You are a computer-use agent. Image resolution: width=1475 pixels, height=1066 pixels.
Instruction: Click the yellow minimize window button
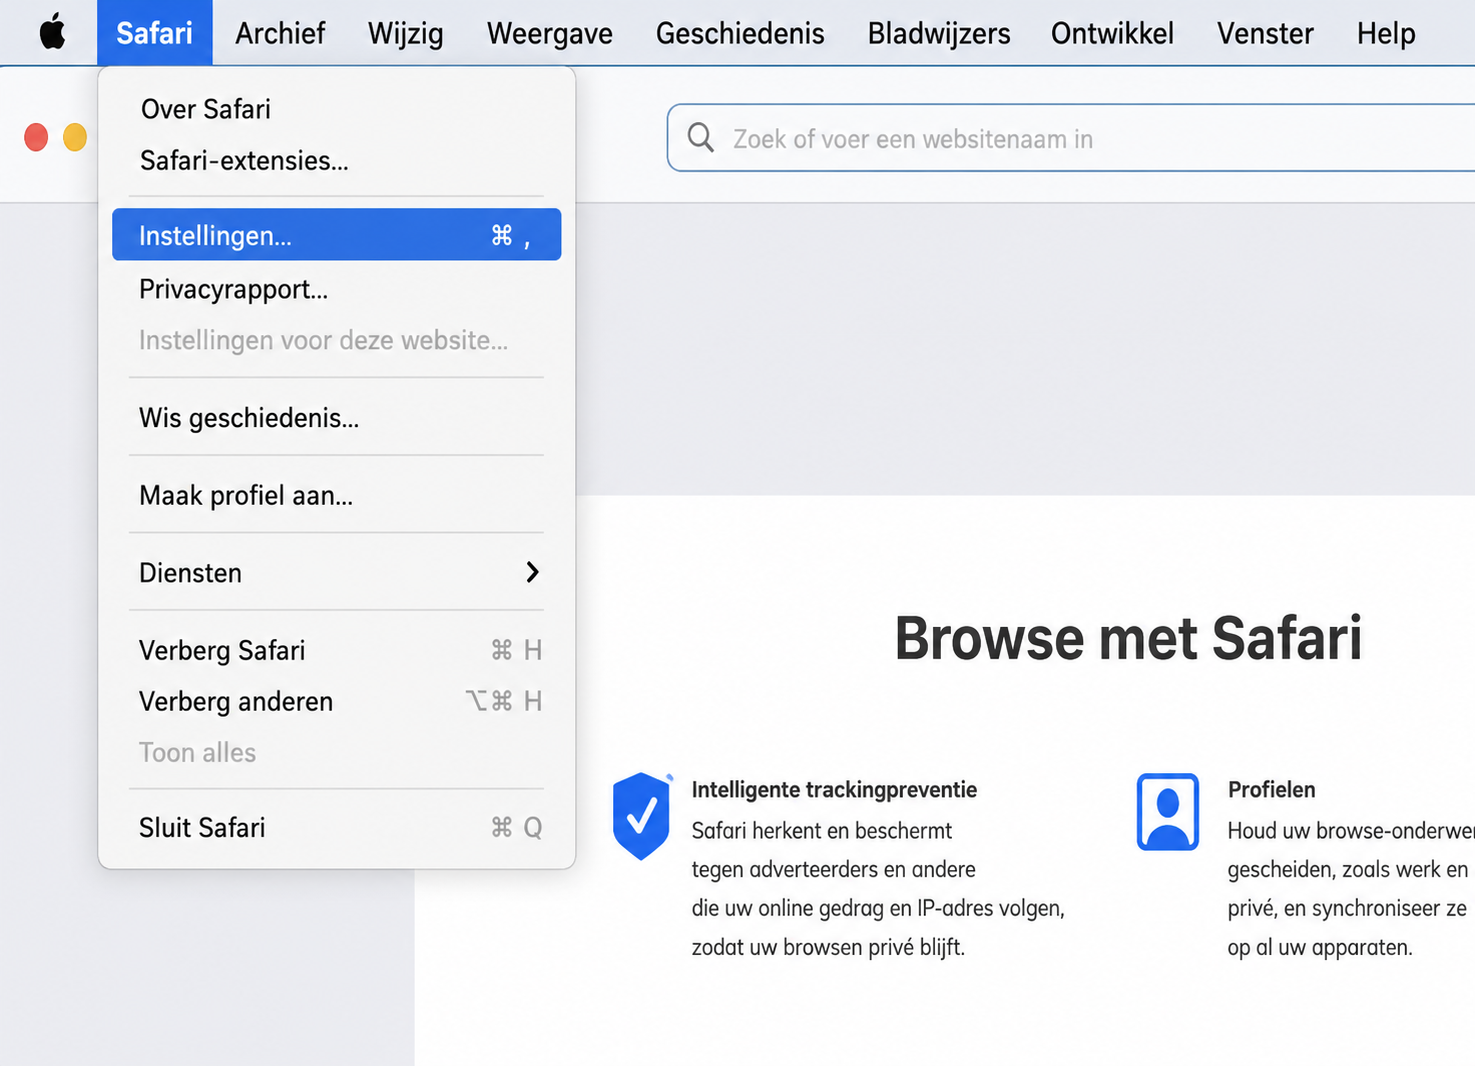click(x=75, y=137)
